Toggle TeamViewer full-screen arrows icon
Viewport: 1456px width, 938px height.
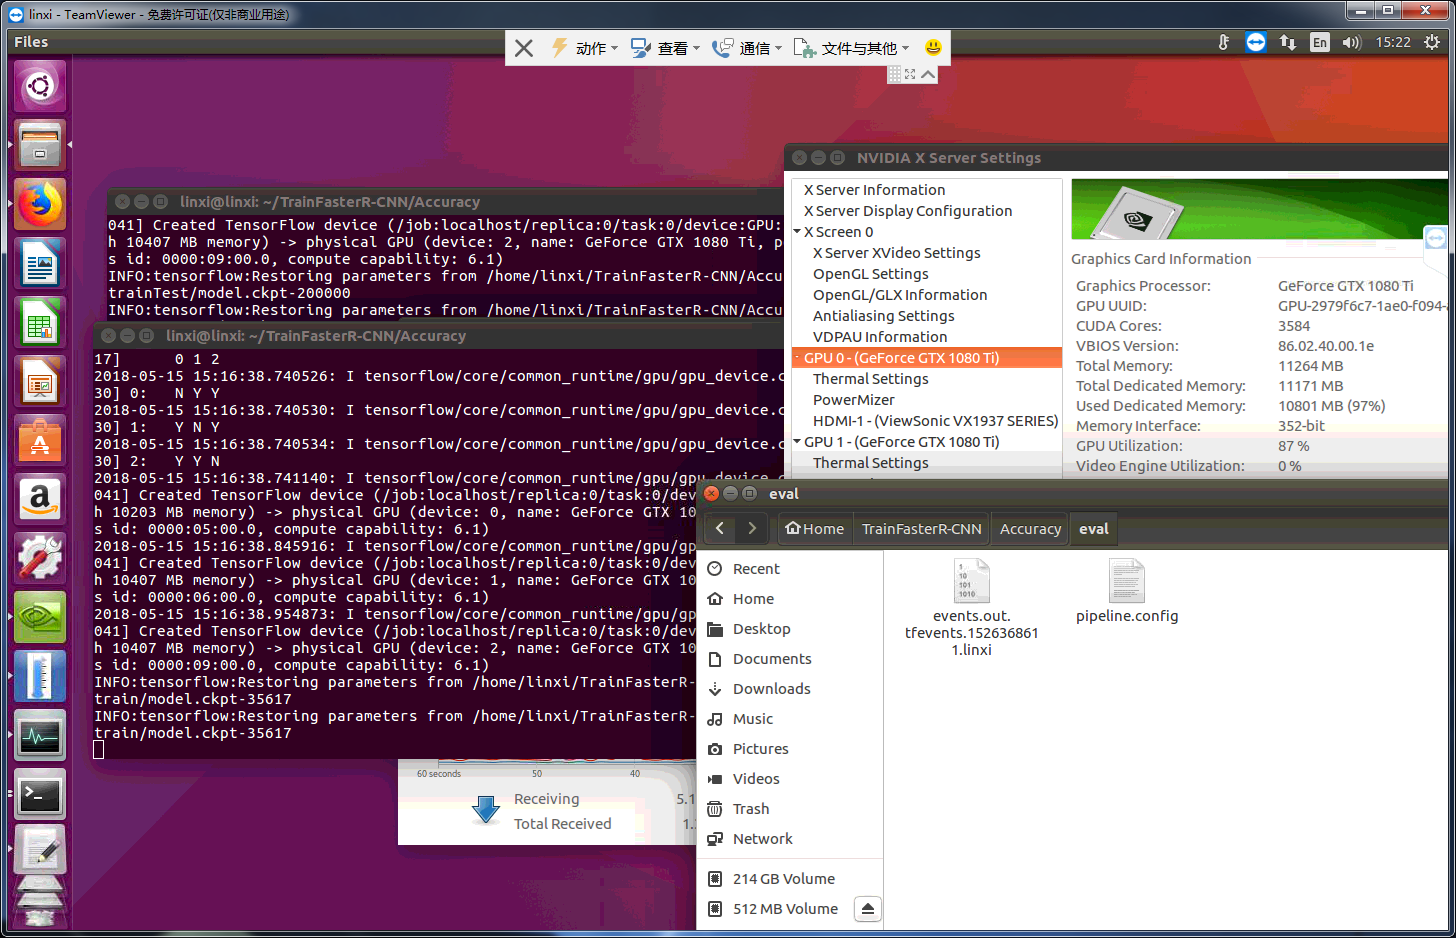[910, 74]
